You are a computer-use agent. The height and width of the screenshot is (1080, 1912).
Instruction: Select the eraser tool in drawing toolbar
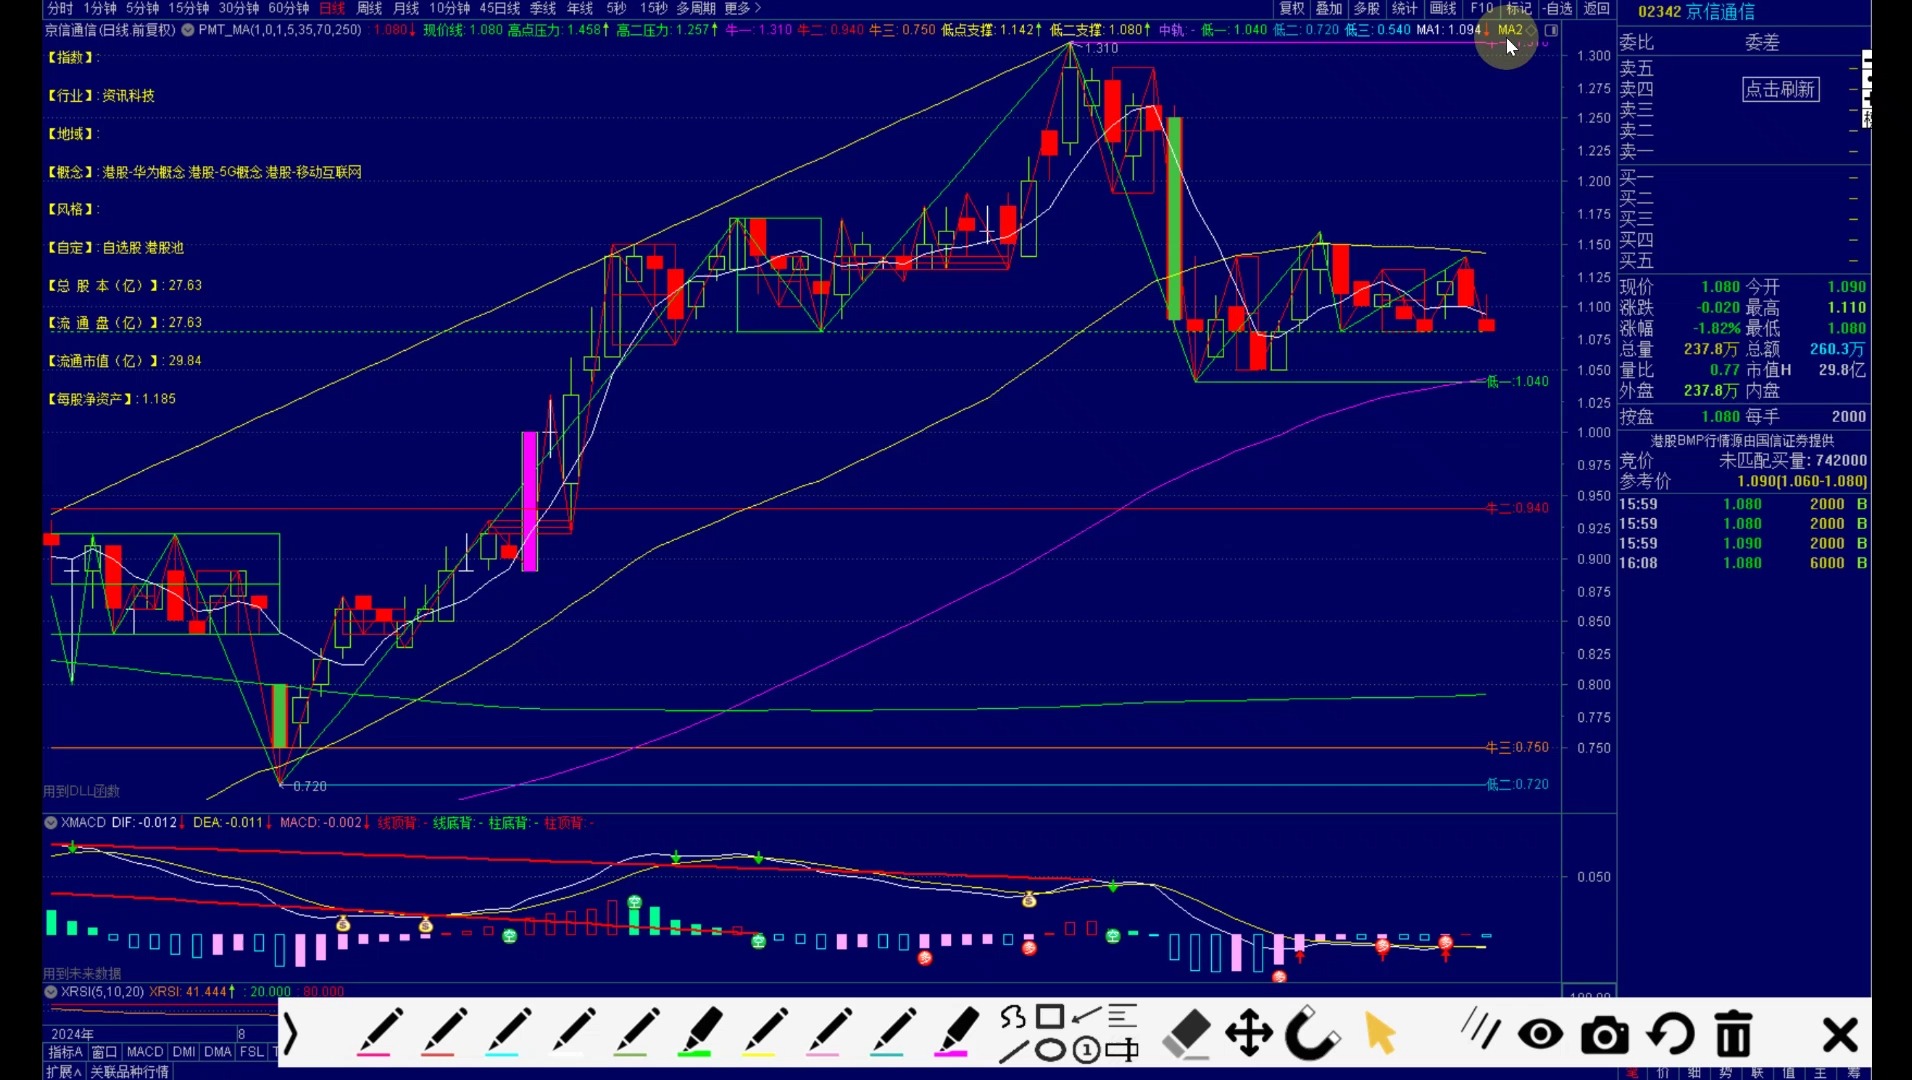coord(1186,1033)
